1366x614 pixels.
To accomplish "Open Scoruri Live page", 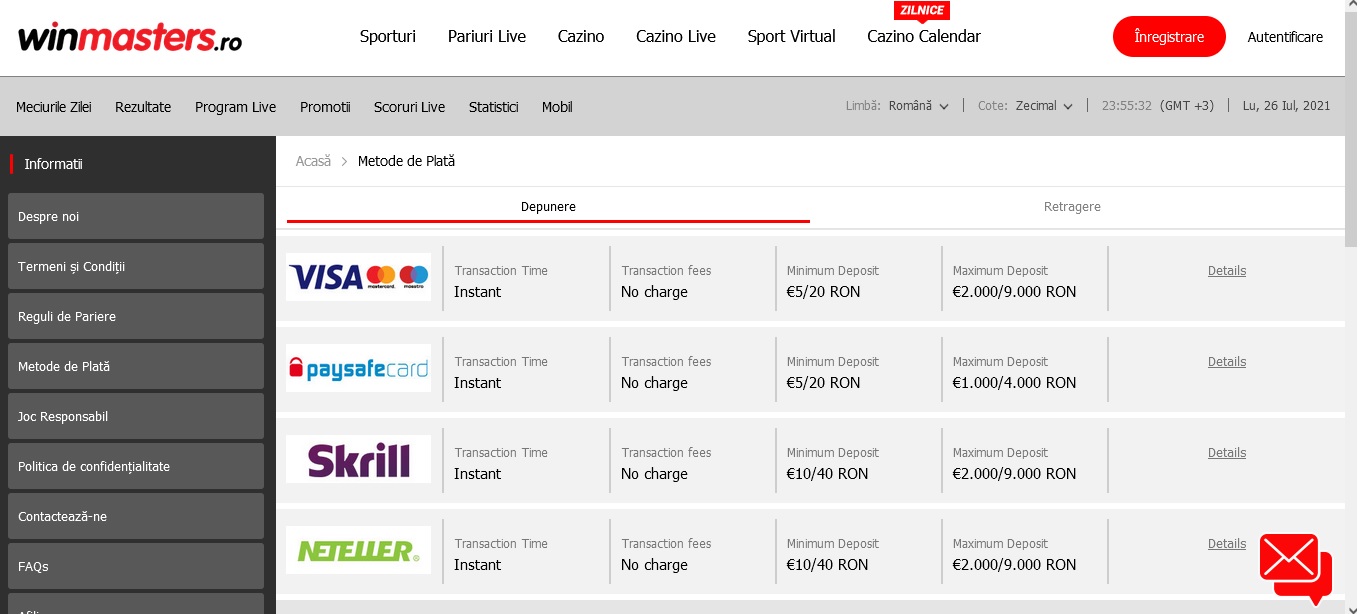I will (x=409, y=107).
